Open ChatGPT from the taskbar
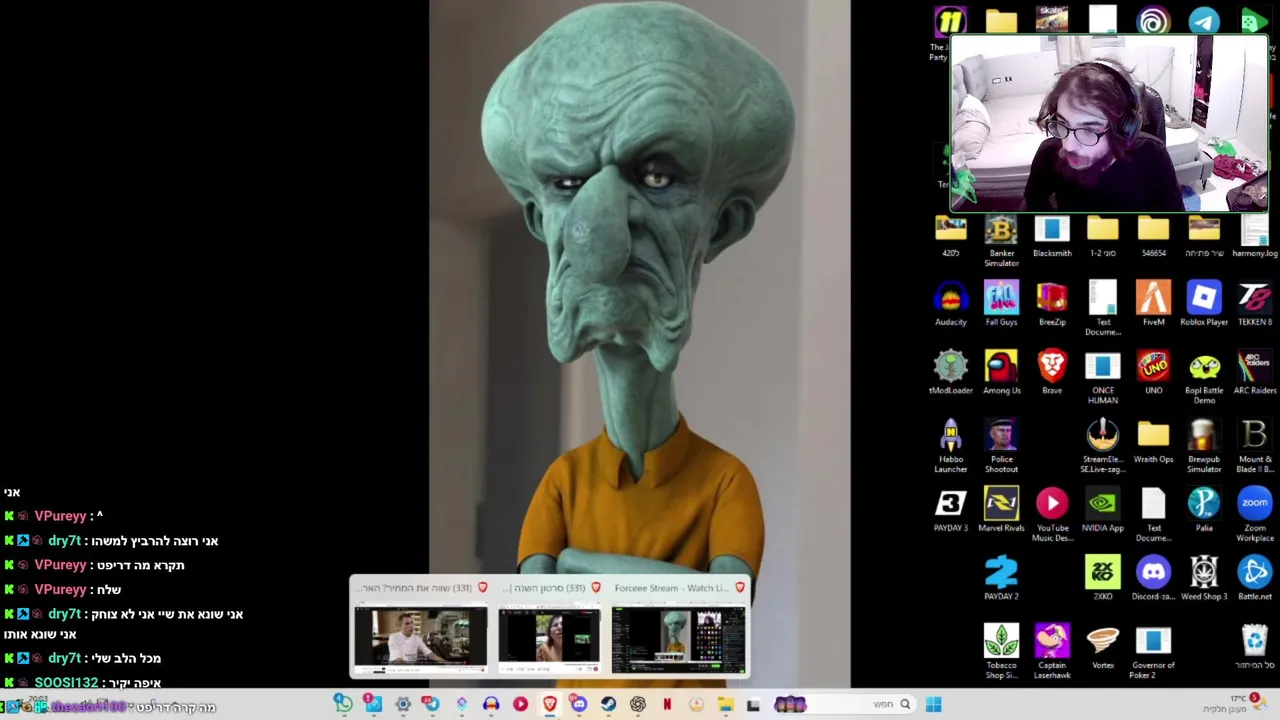Screen dimensions: 1280x720 point(638,704)
